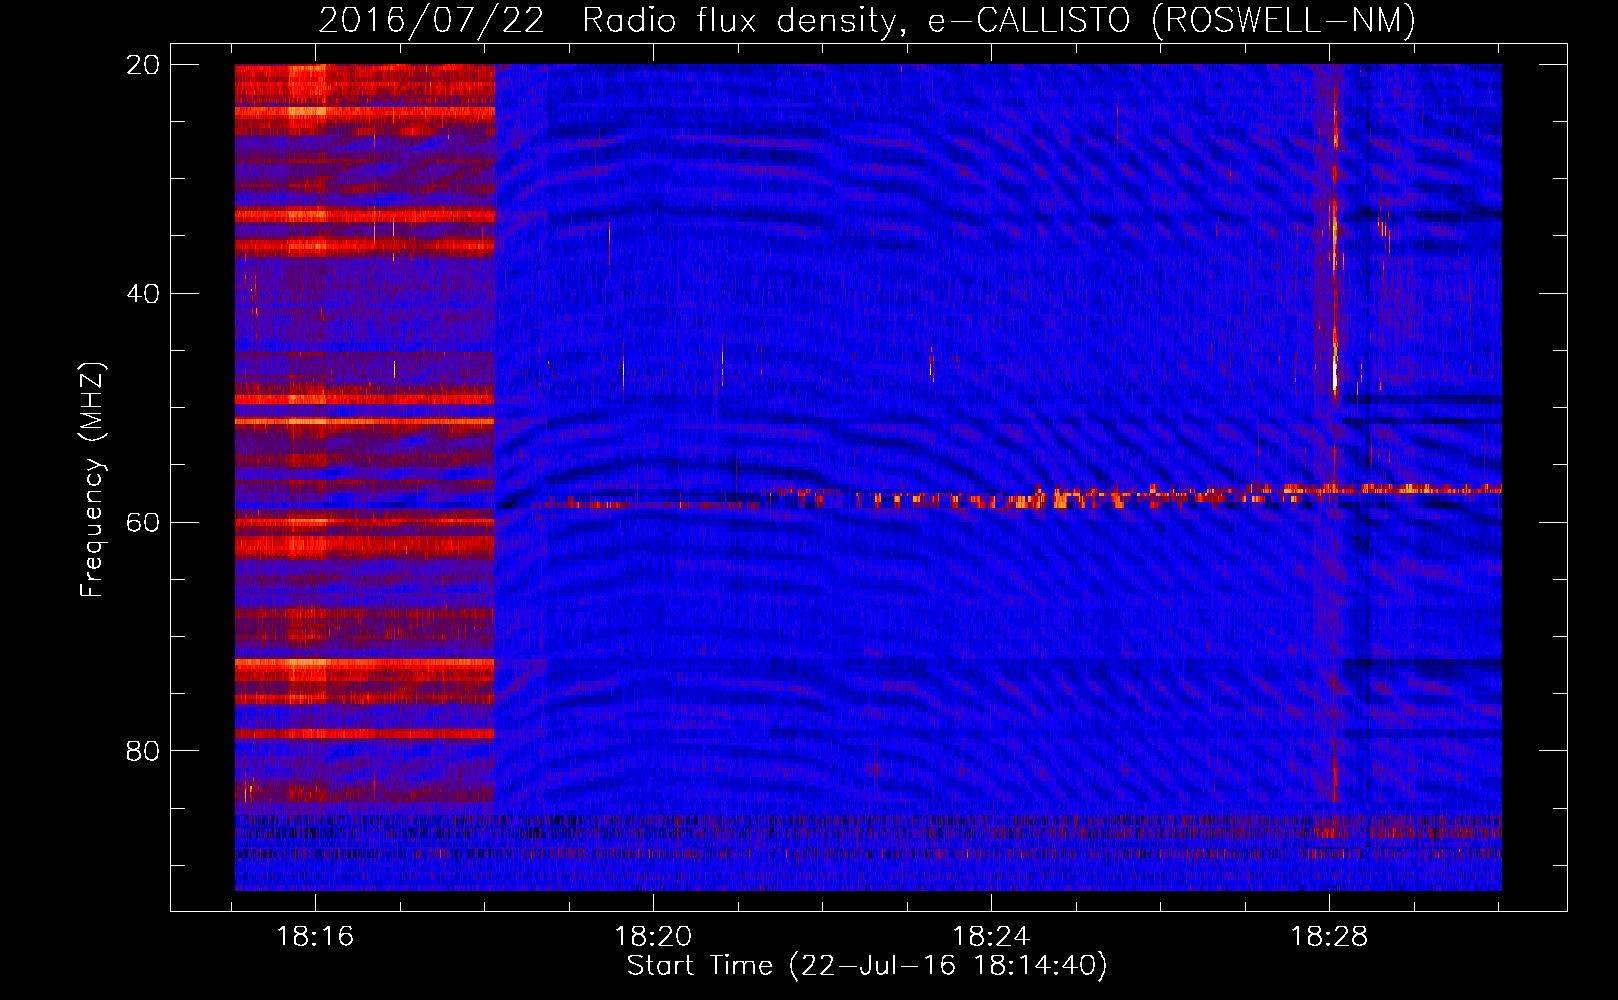The width and height of the screenshot is (1618, 1000).
Task: Click the '18:24' time tick label
Action: click(x=991, y=937)
